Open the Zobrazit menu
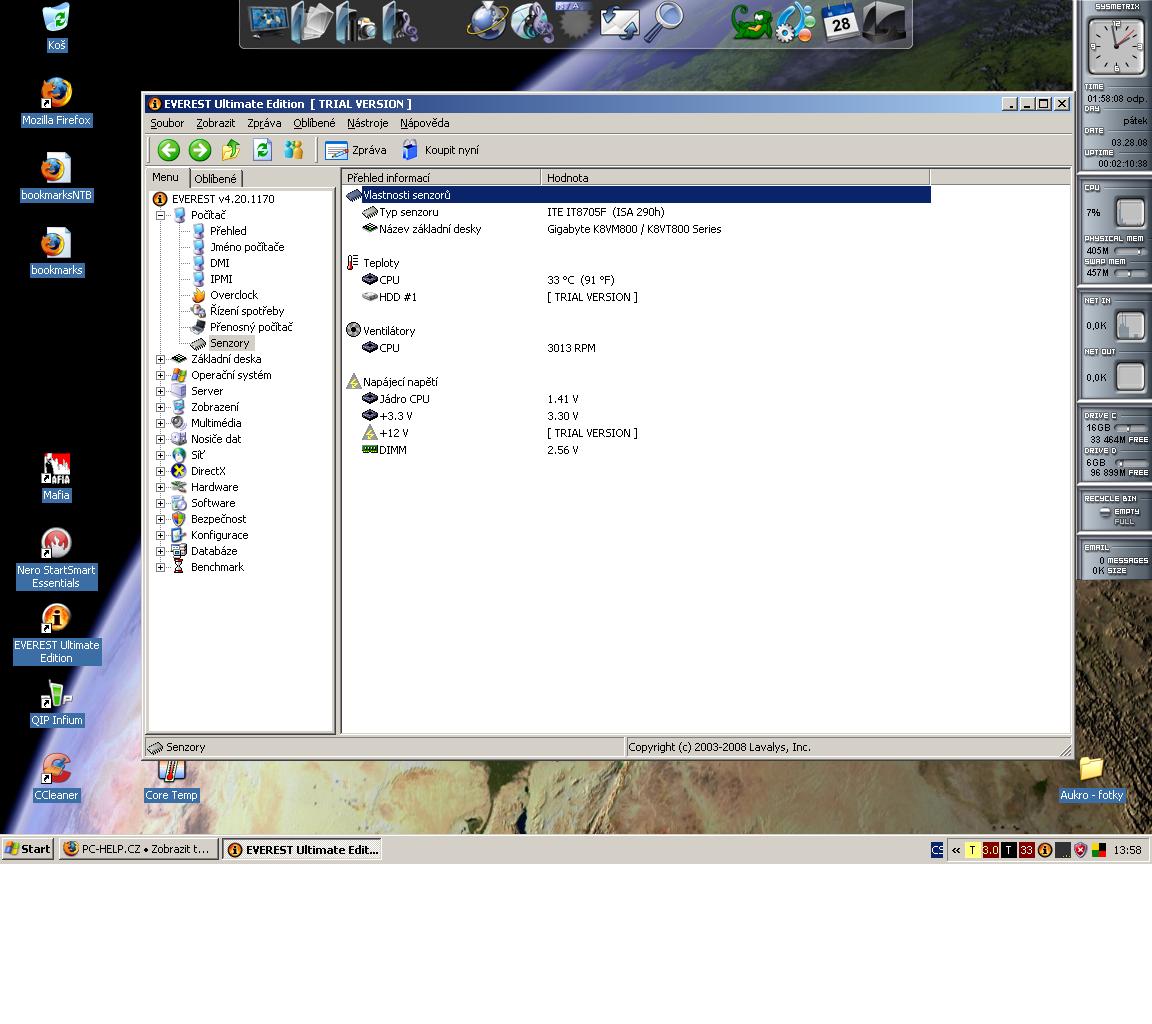Viewport: 1152px width, 1024px height. coord(215,123)
